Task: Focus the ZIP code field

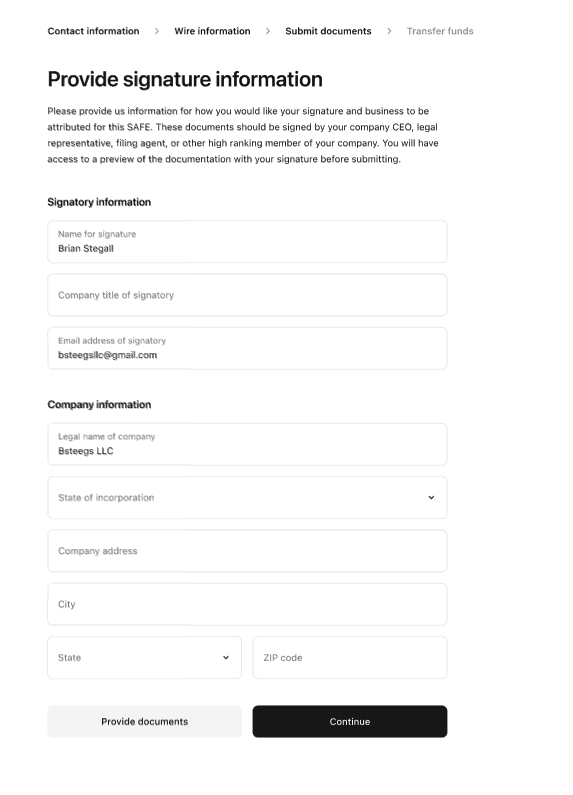Action: click(350, 658)
